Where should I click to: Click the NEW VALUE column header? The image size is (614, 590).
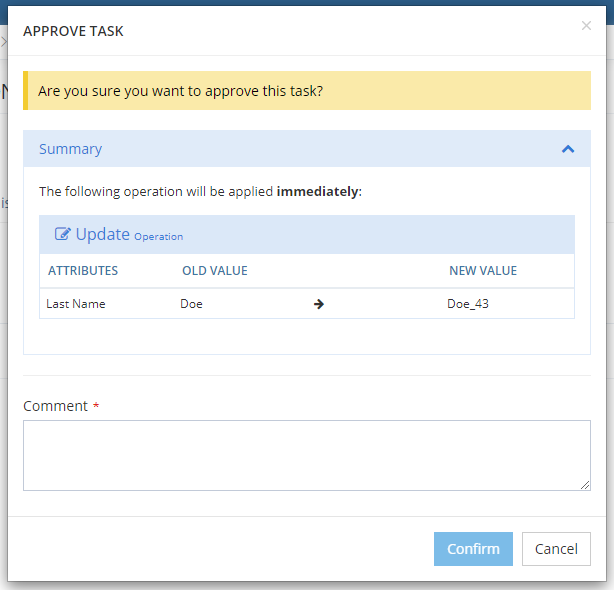click(483, 271)
